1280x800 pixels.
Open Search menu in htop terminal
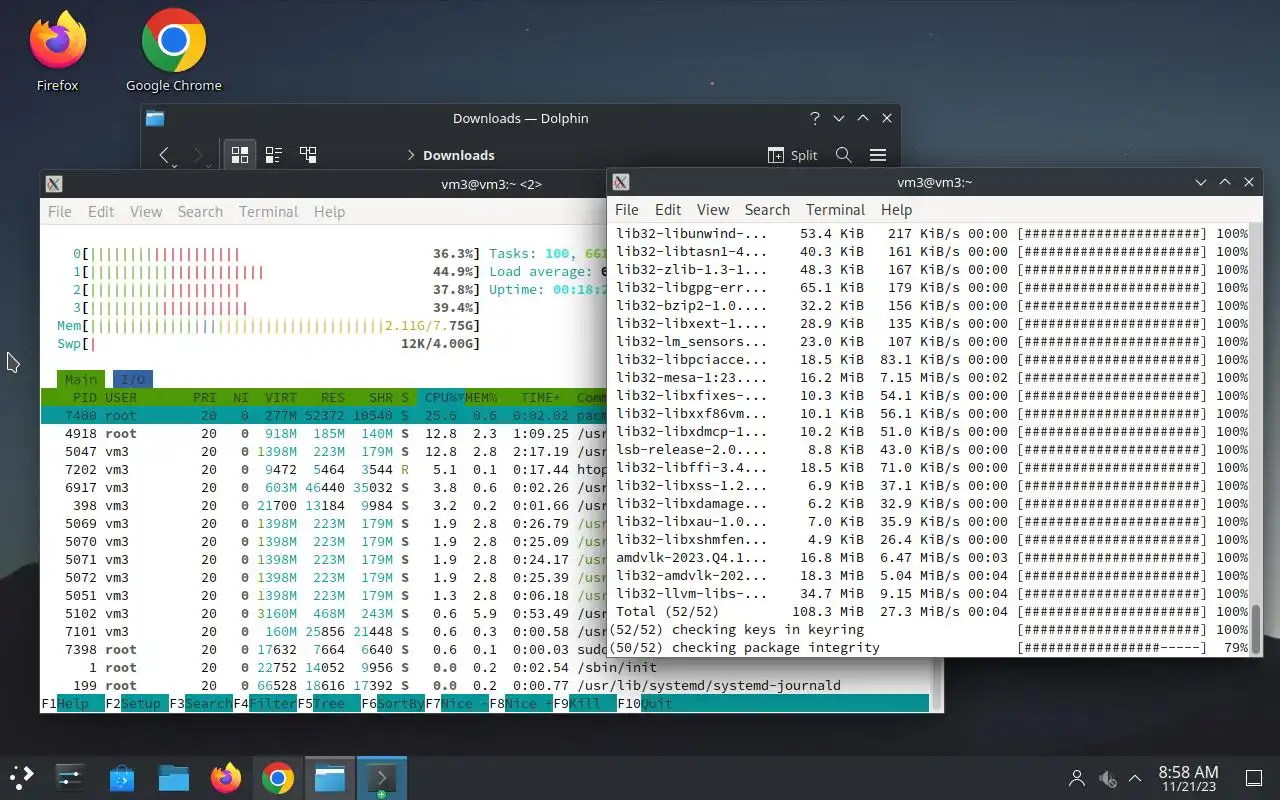point(200,211)
